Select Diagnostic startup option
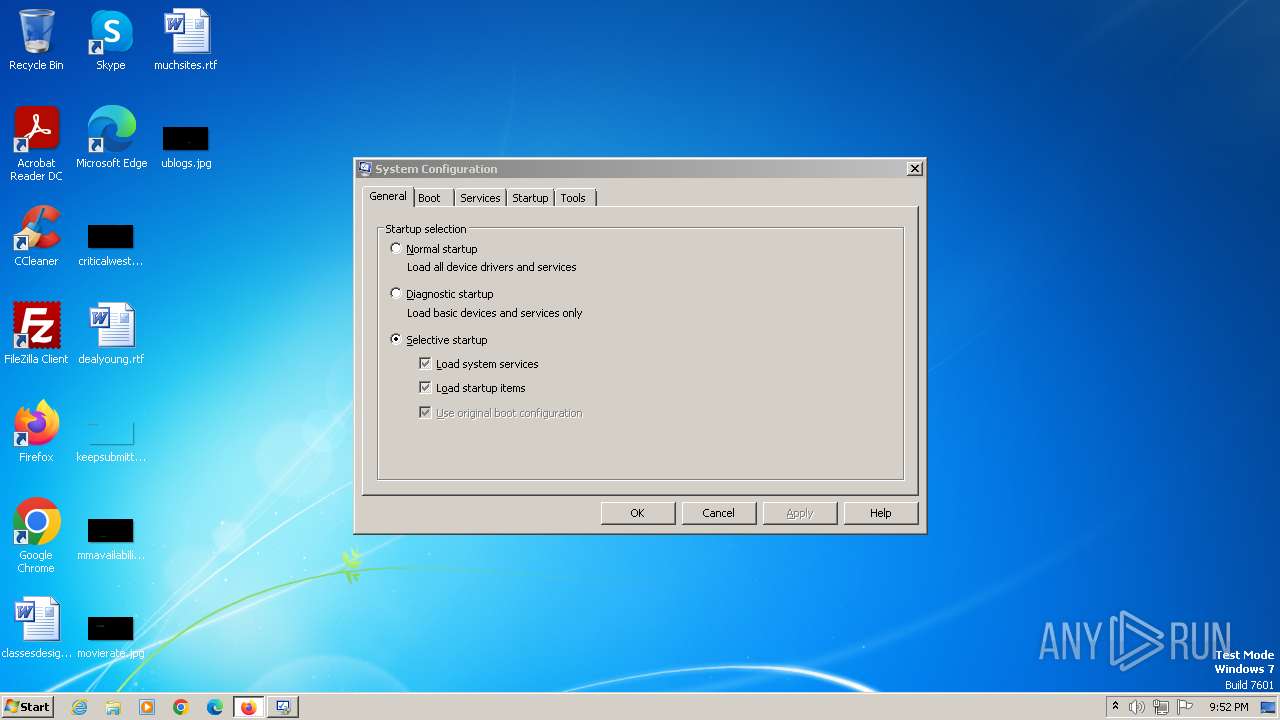Screen dimensions: 1280x720 pos(442,294)
